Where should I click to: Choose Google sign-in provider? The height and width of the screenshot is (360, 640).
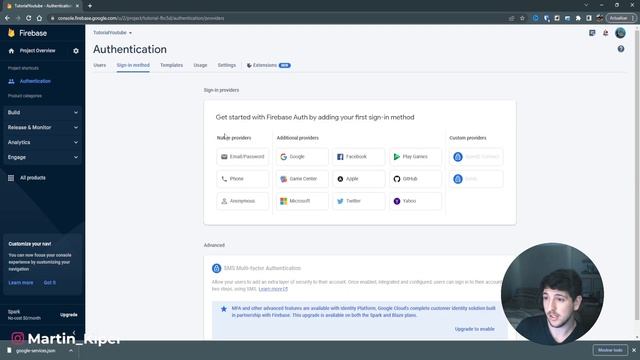[302, 157]
